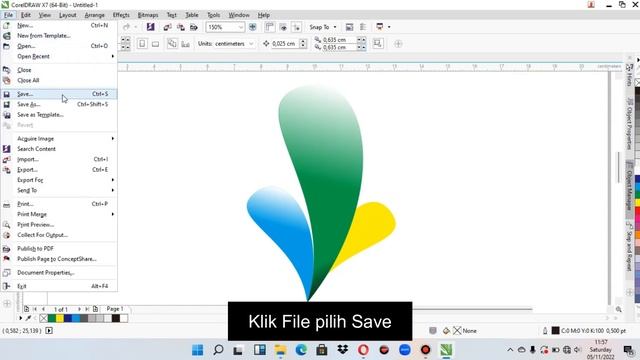
Task: Open Windows taskbar search
Action: coord(218,350)
